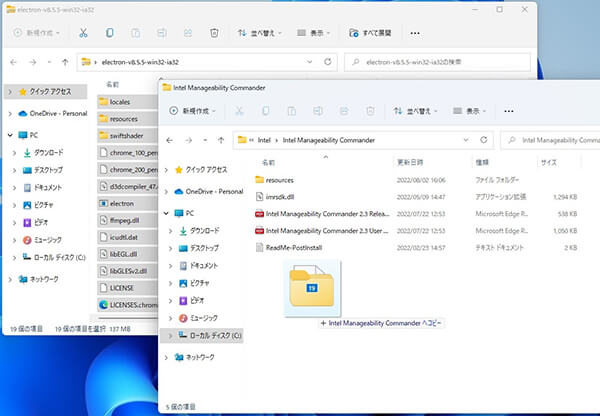
Task: Open more options ellipsis in electron window
Action: (x=415, y=33)
